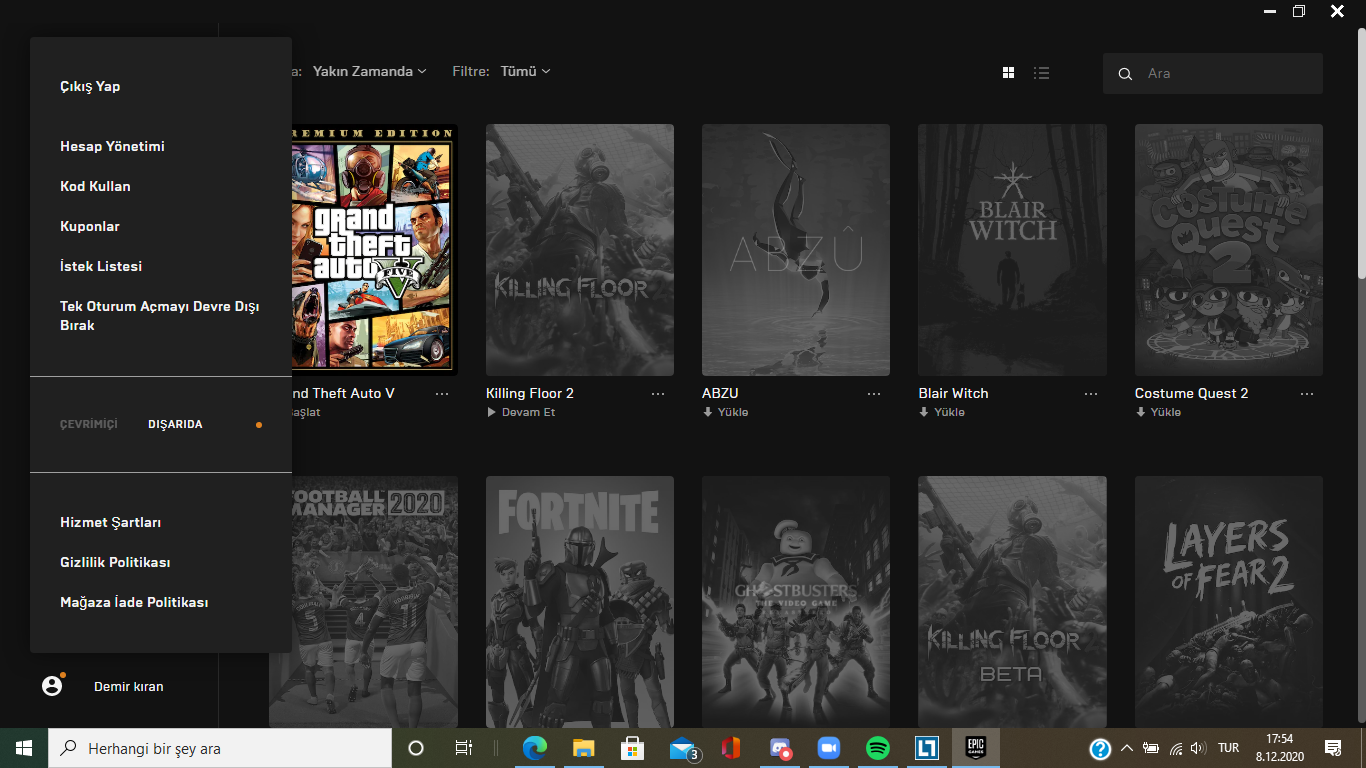Select the Ghostbusters cover art

(796, 602)
